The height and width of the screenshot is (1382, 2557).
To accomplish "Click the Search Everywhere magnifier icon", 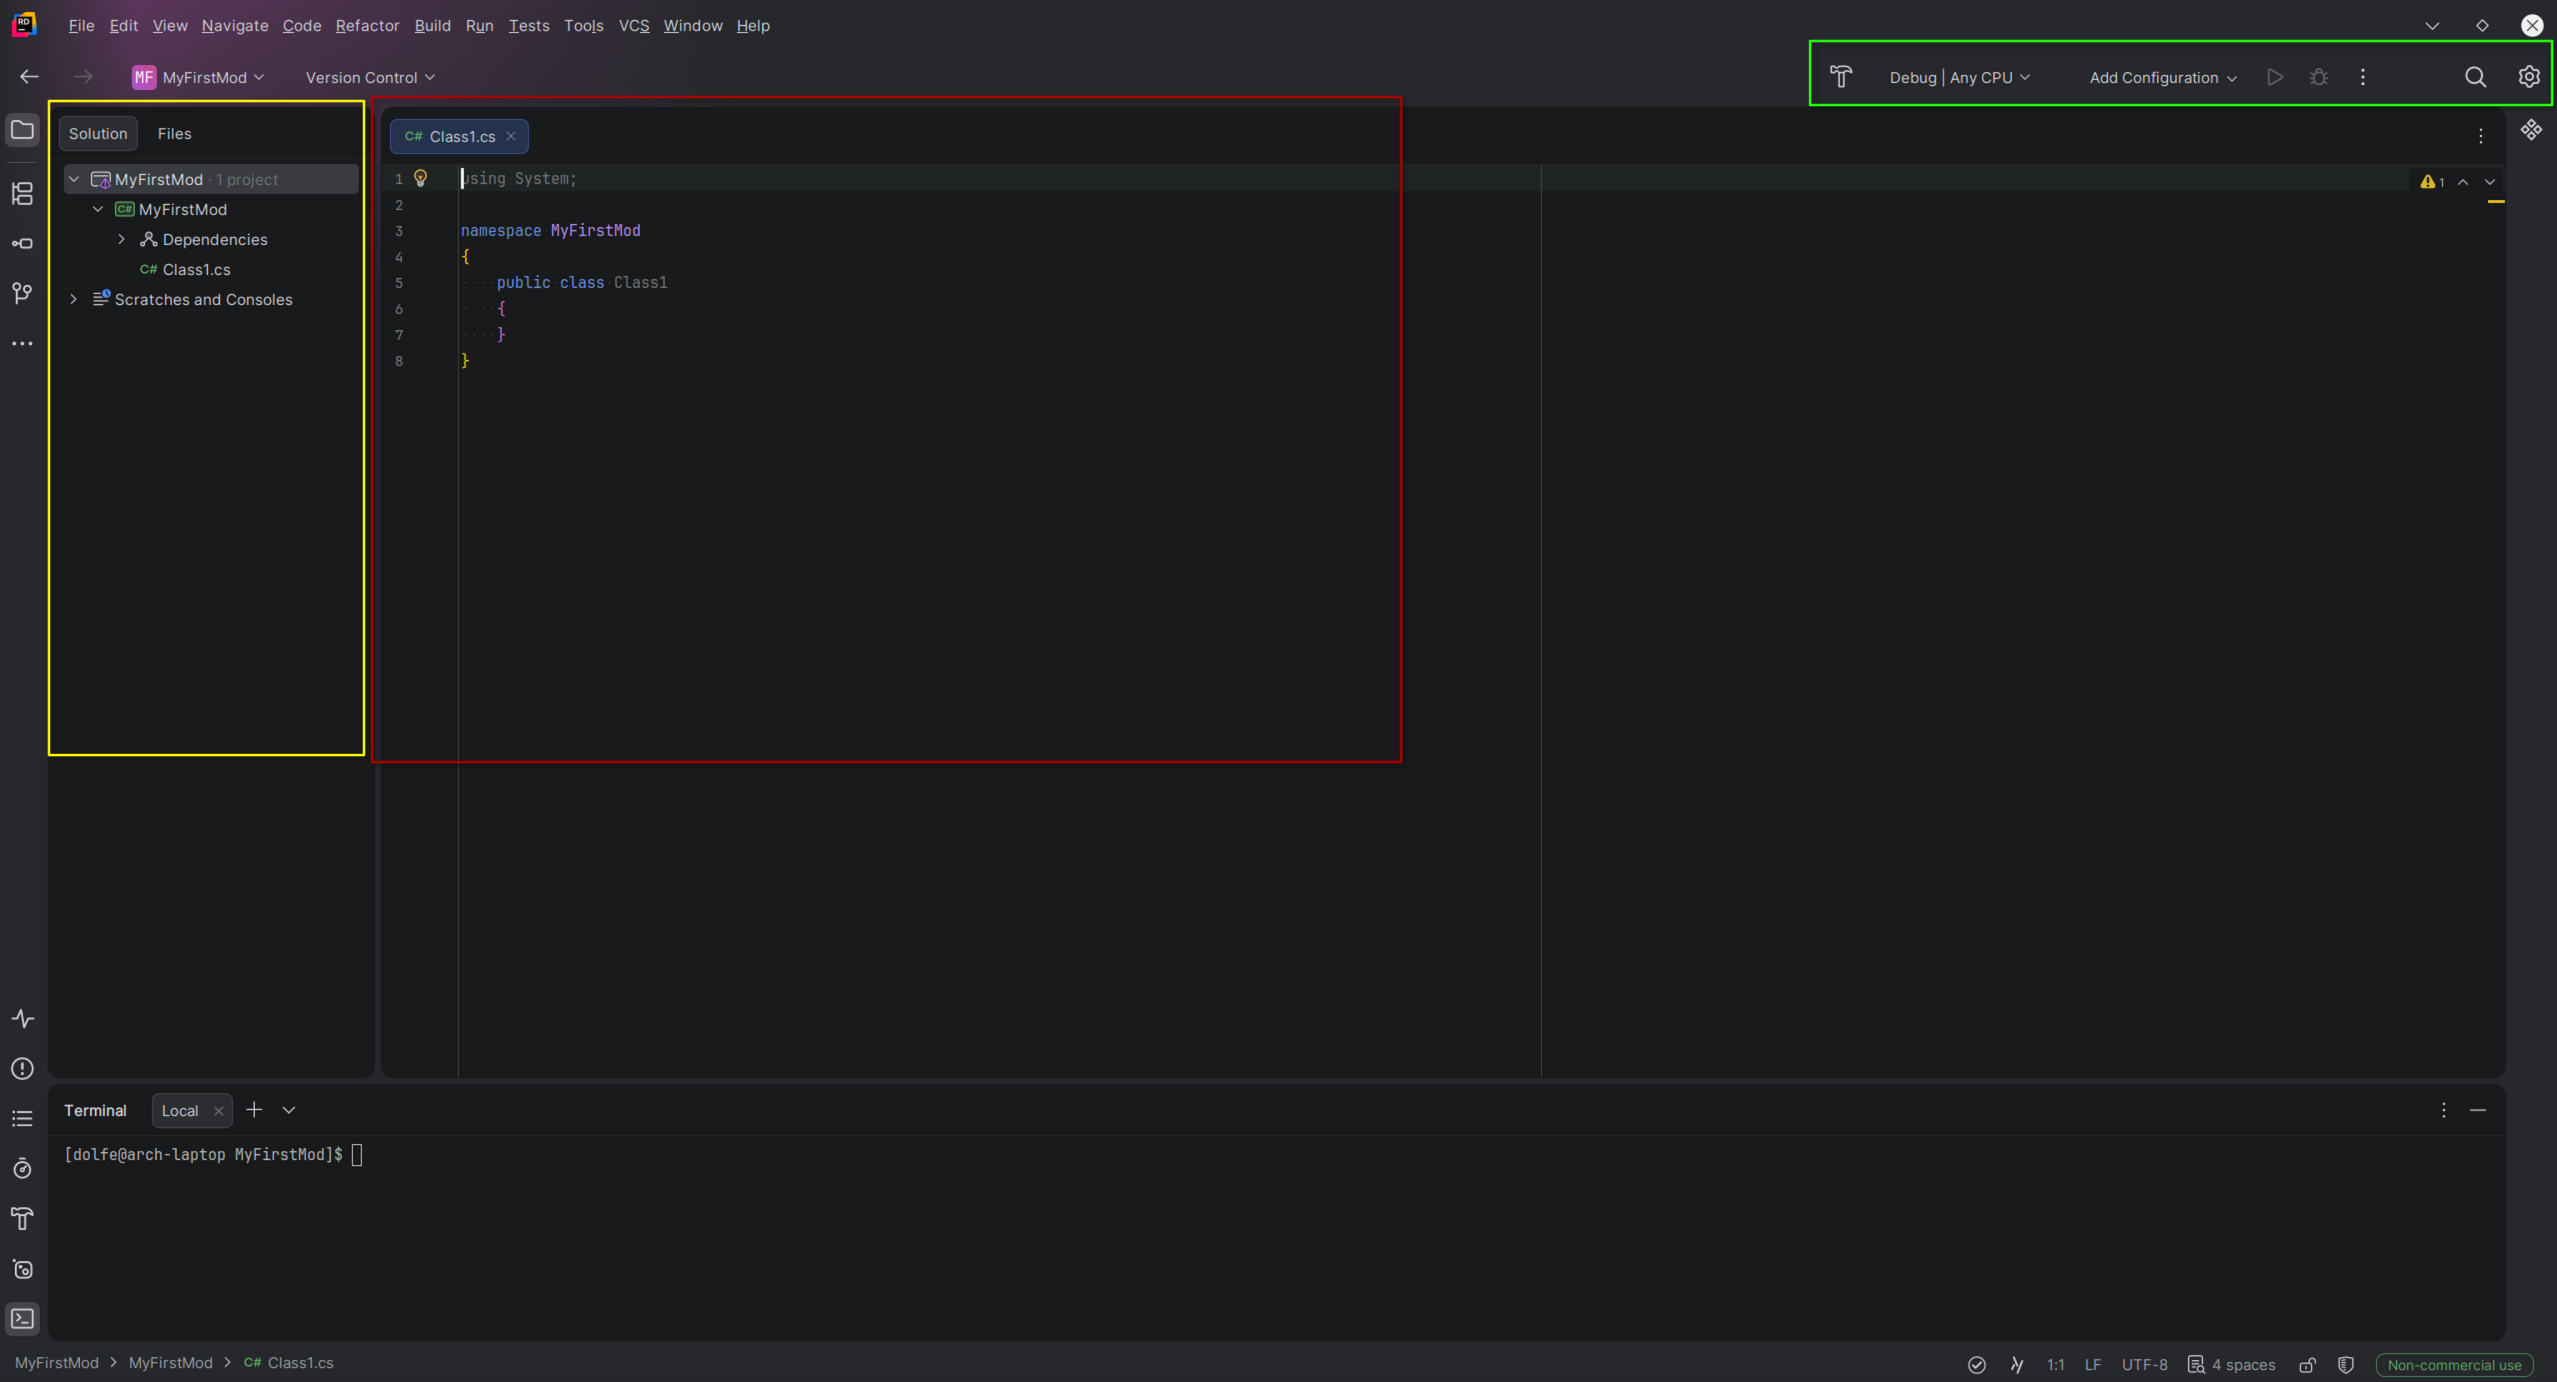I will point(2475,77).
